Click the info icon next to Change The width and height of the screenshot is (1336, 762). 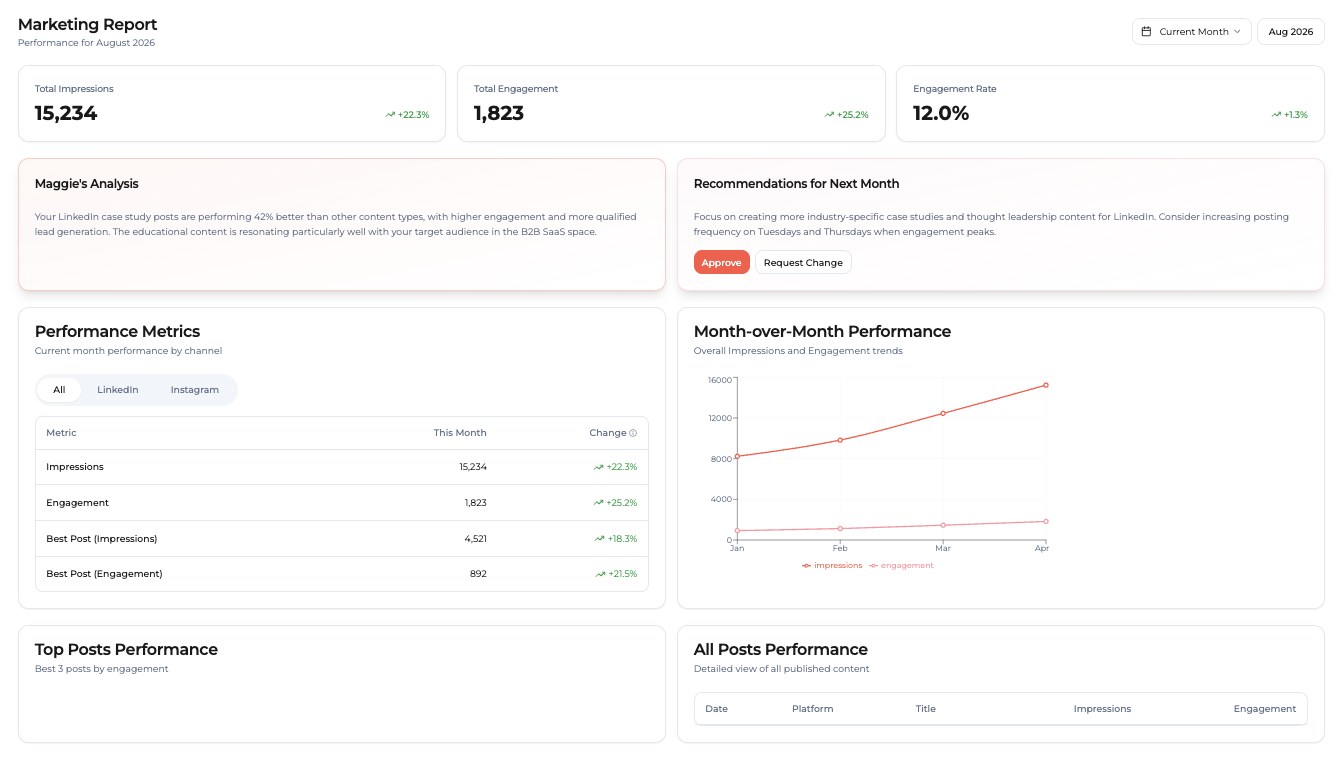point(633,434)
